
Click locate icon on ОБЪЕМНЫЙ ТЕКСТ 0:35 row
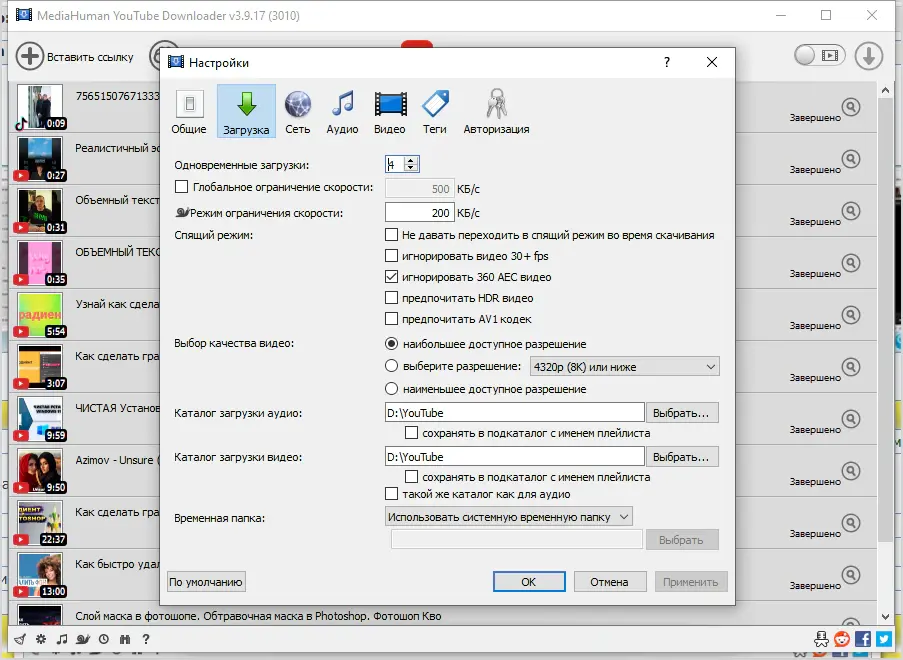(x=851, y=263)
